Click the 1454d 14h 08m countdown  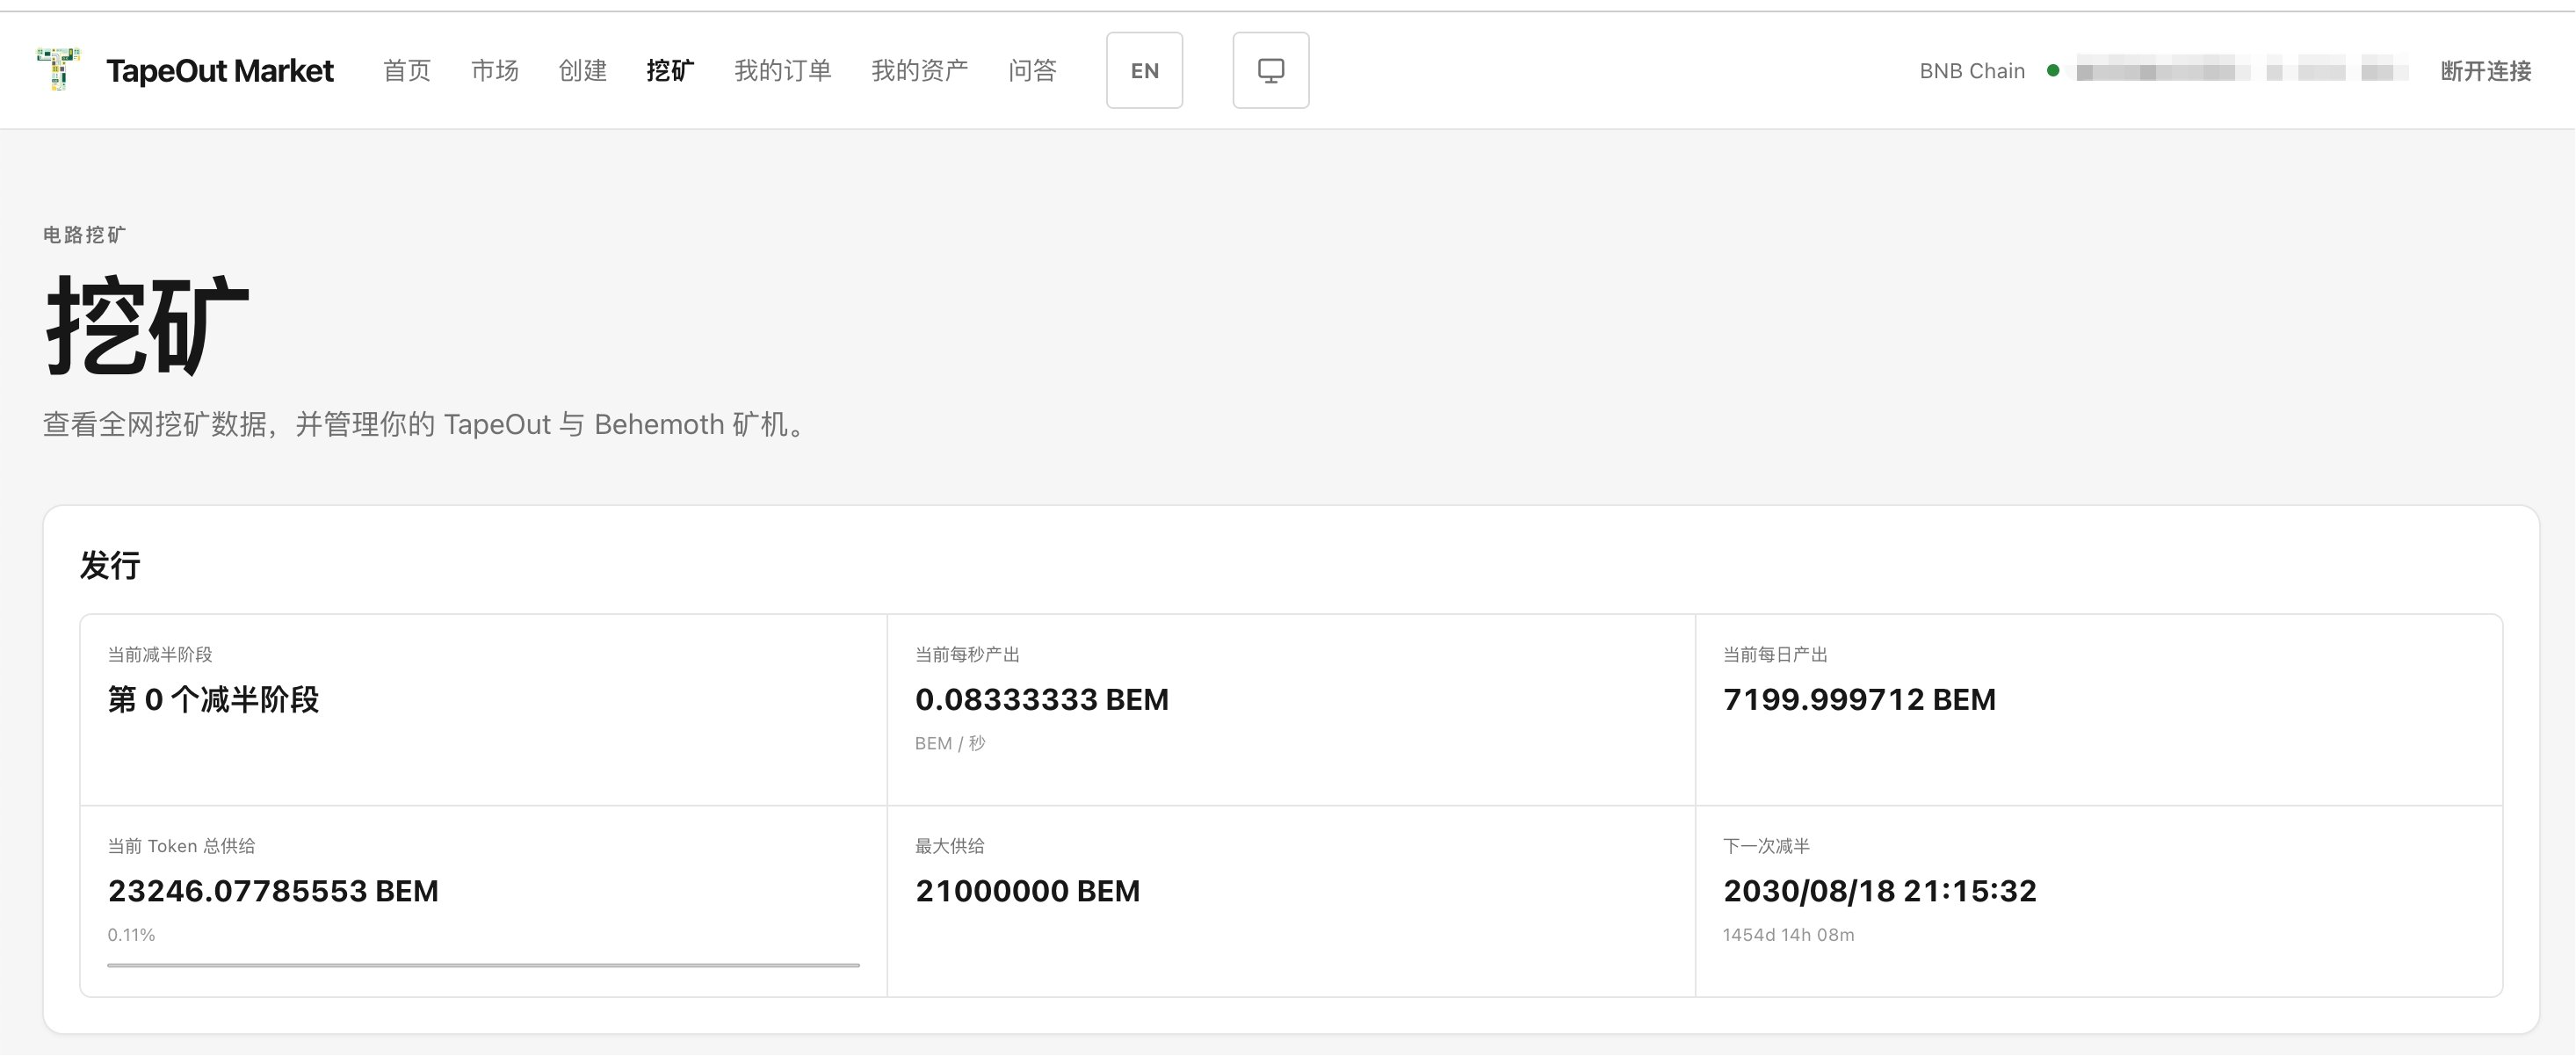click(x=1788, y=935)
